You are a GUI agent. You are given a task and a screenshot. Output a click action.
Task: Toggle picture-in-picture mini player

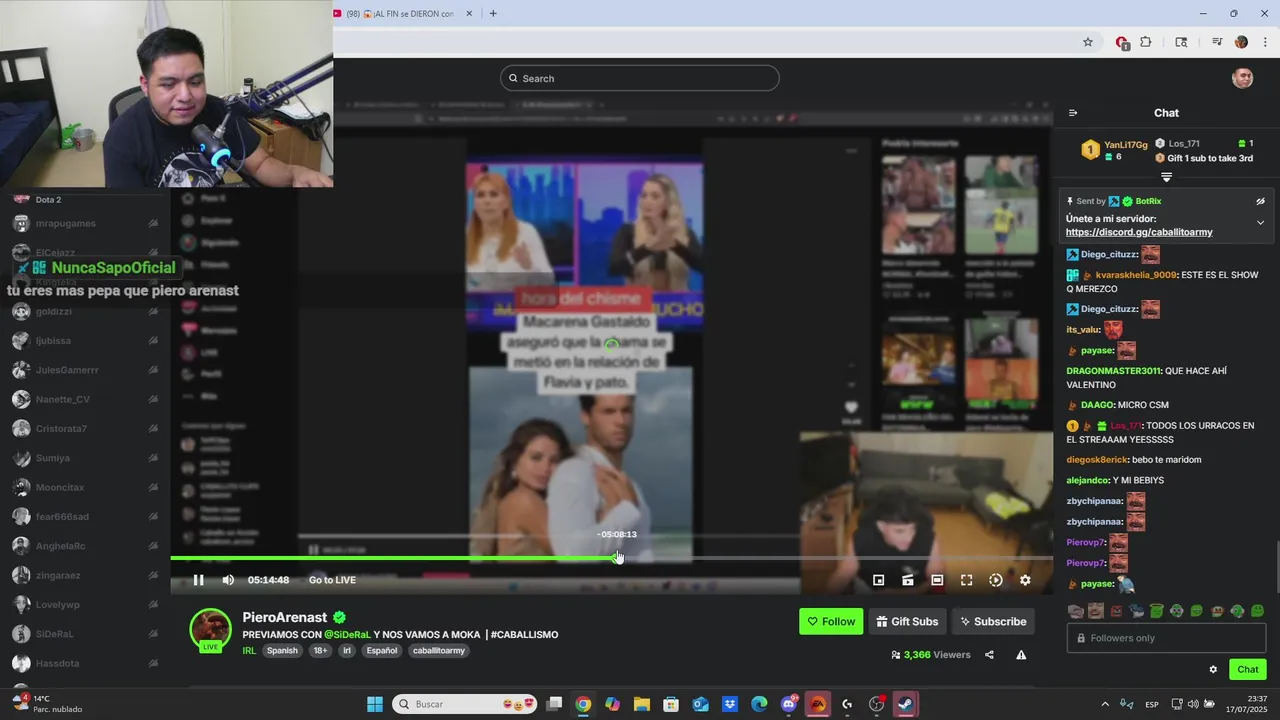click(x=878, y=580)
